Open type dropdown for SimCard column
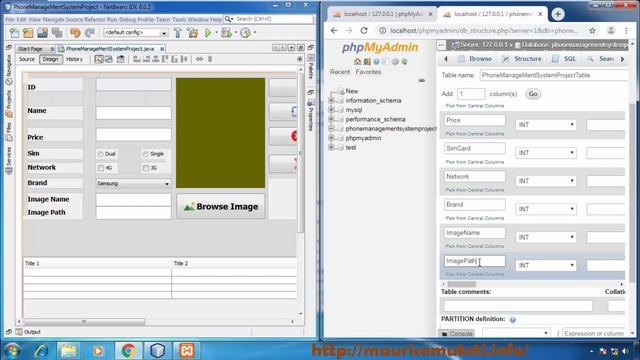 click(546, 153)
